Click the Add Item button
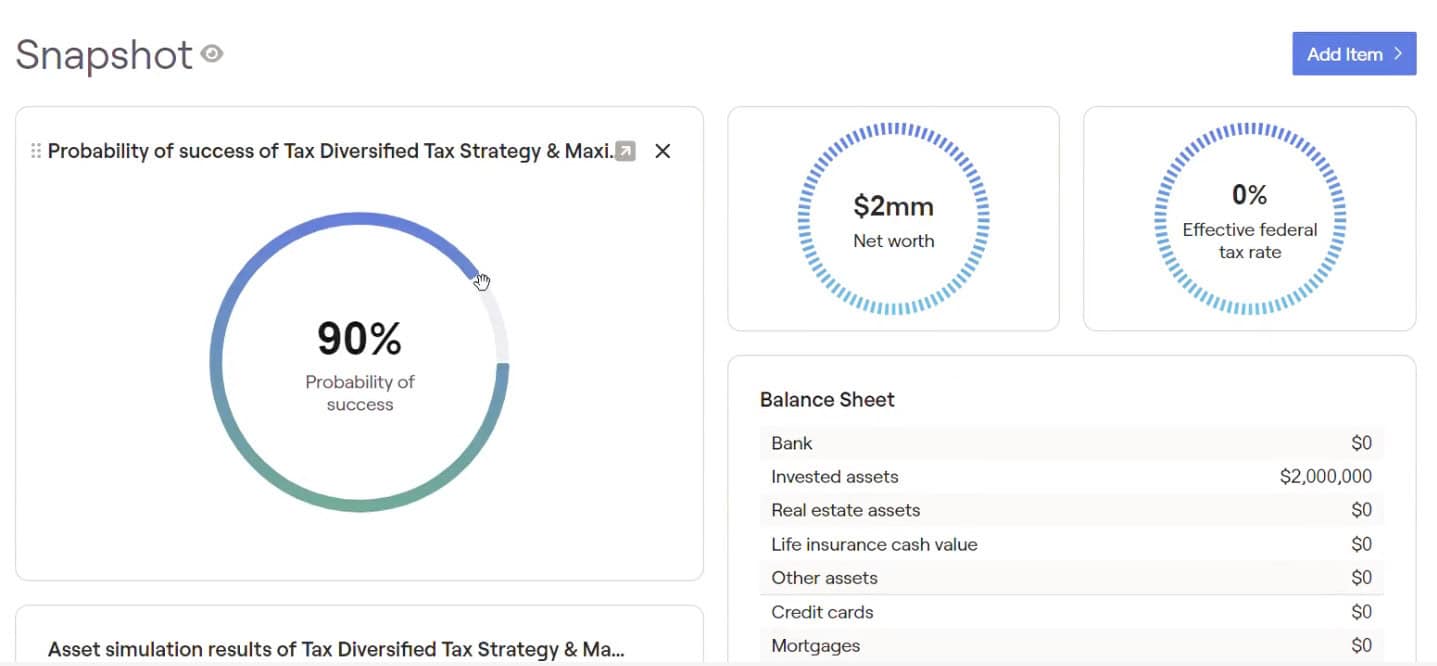The image size is (1437, 666). pos(1354,54)
